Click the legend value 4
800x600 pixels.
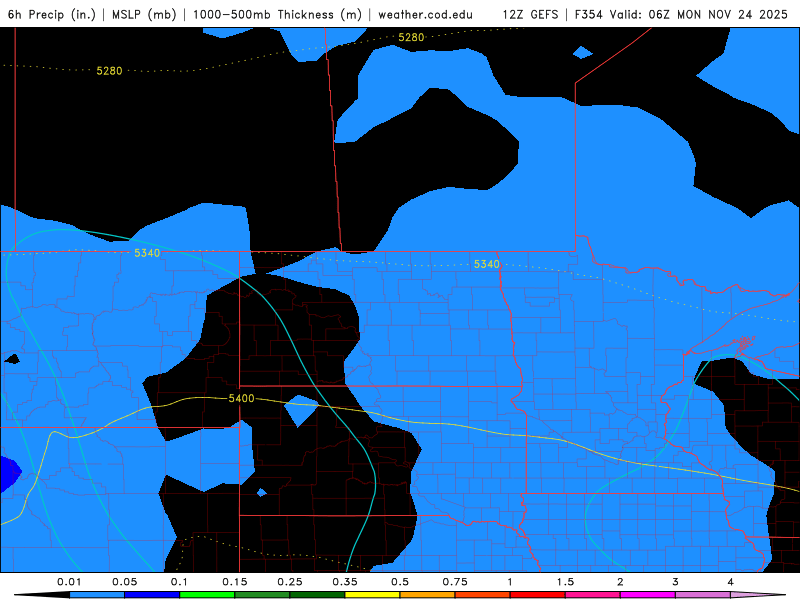(731, 582)
